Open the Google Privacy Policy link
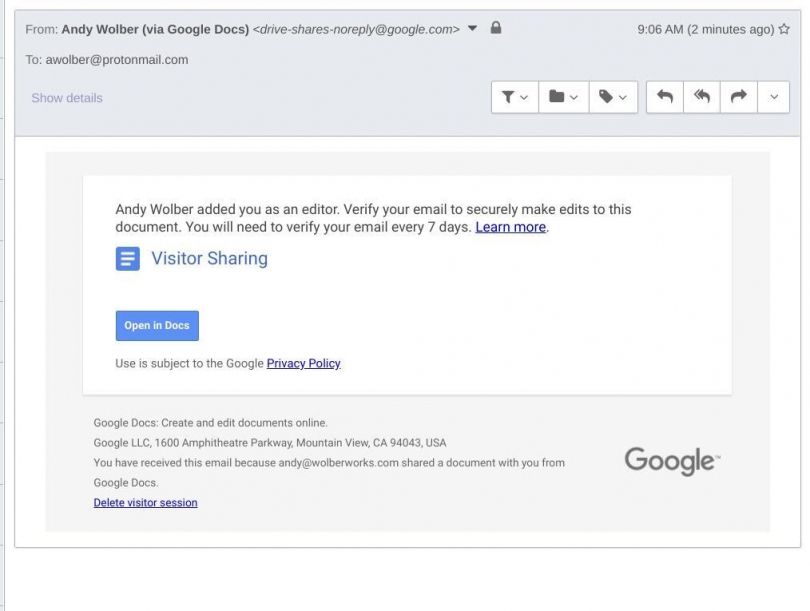This screenshot has width=810, height=611. (x=304, y=363)
